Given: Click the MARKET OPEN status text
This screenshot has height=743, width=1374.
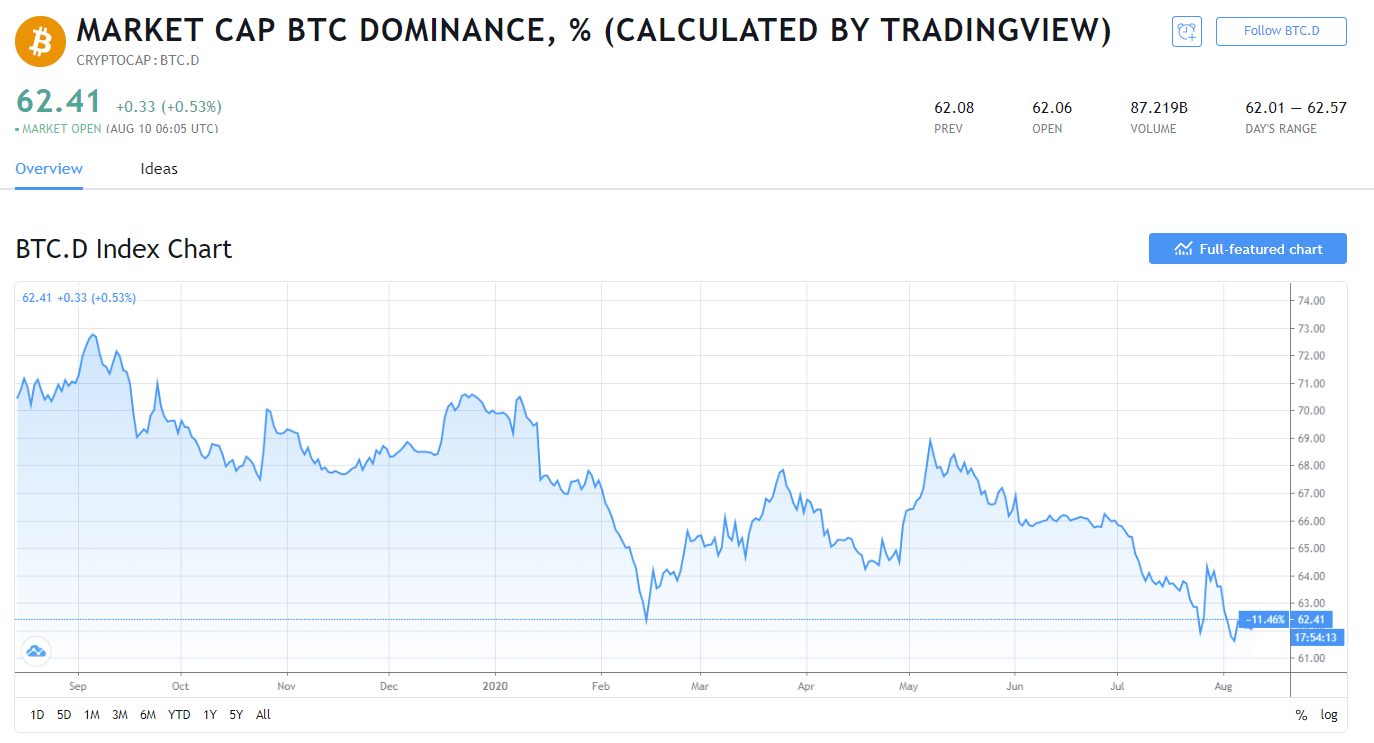Looking at the screenshot, I should (61, 129).
